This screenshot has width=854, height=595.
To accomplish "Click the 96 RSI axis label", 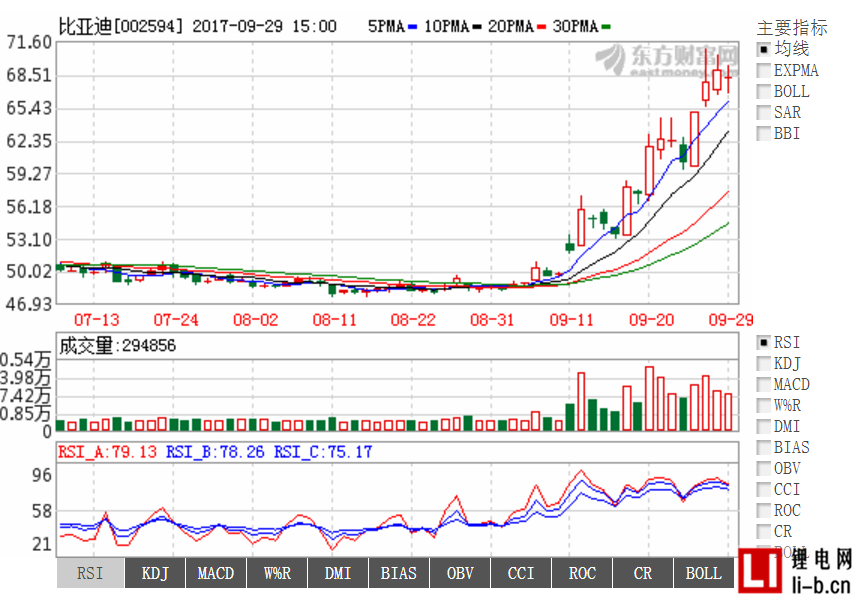I will (41, 475).
